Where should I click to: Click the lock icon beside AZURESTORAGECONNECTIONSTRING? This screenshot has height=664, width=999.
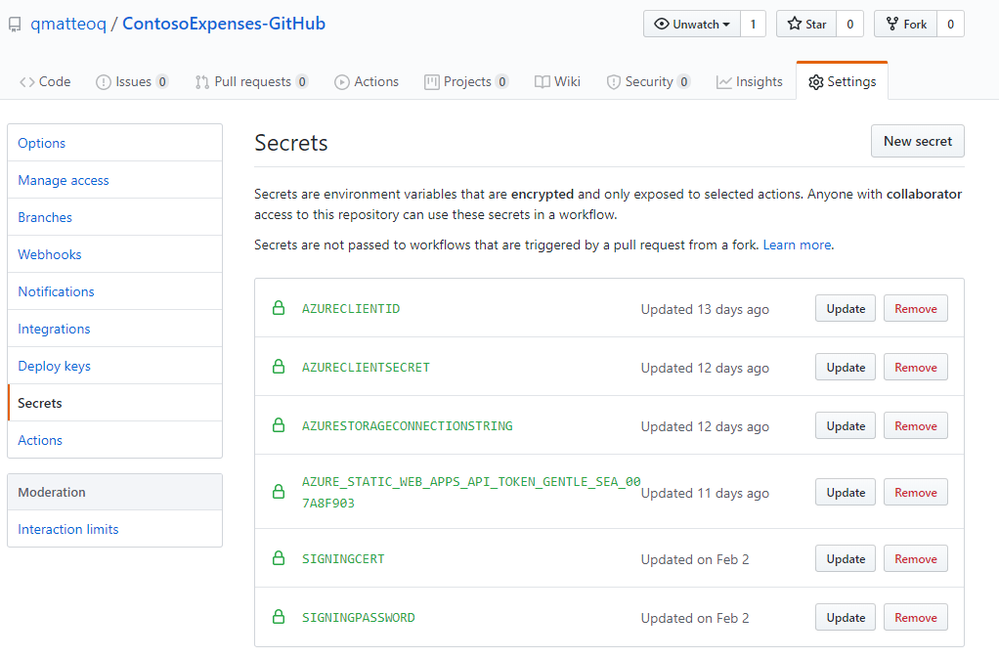(x=278, y=426)
